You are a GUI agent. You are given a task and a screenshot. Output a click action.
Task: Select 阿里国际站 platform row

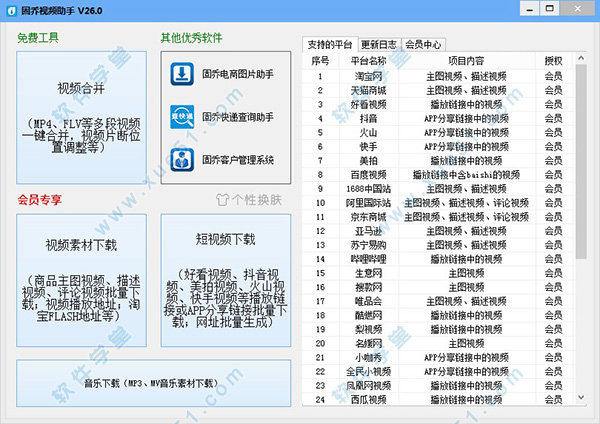click(438, 203)
